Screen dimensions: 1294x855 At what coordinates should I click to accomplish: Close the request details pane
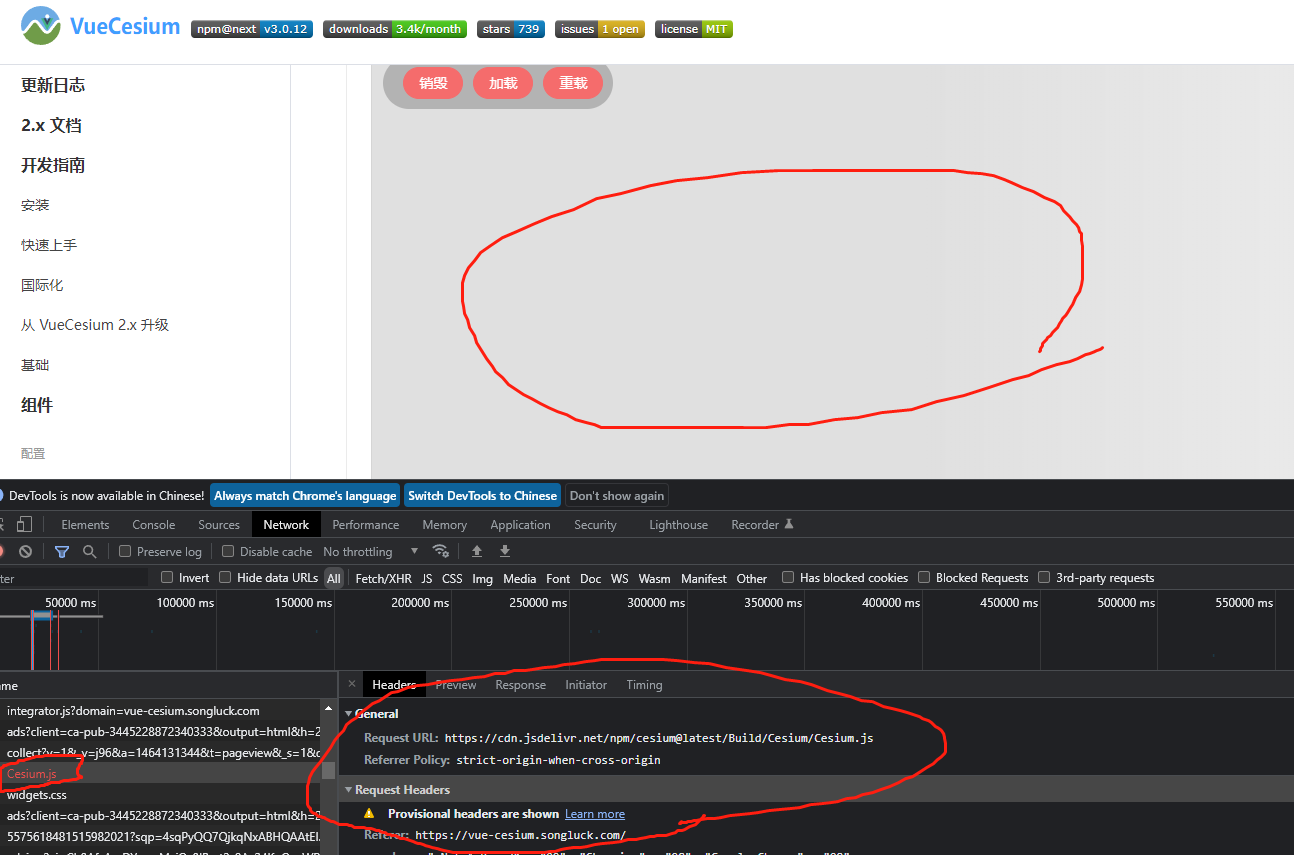click(351, 684)
